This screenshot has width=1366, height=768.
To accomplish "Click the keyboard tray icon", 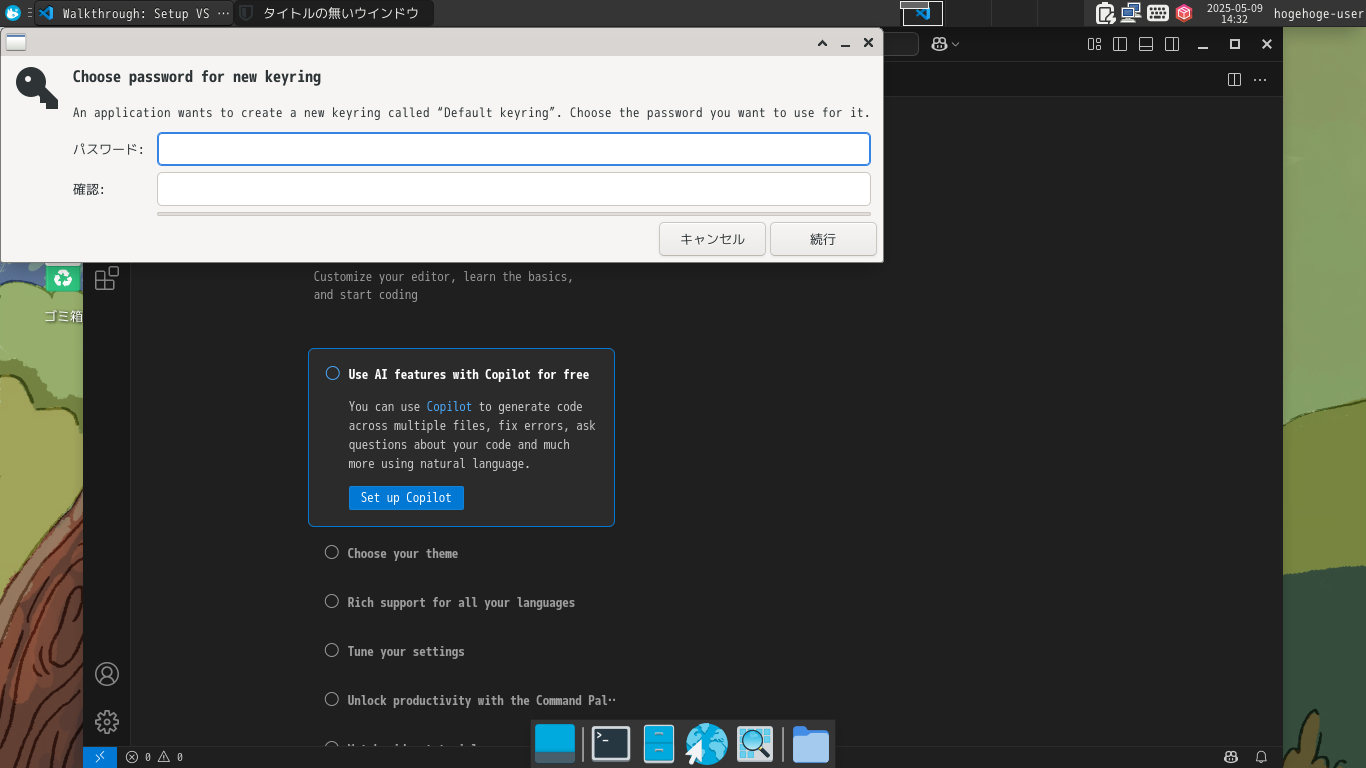I will [1158, 13].
